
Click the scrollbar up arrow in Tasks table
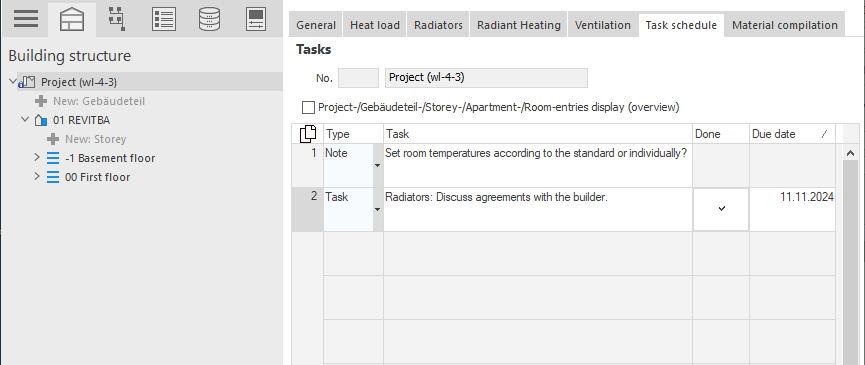pos(850,154)
